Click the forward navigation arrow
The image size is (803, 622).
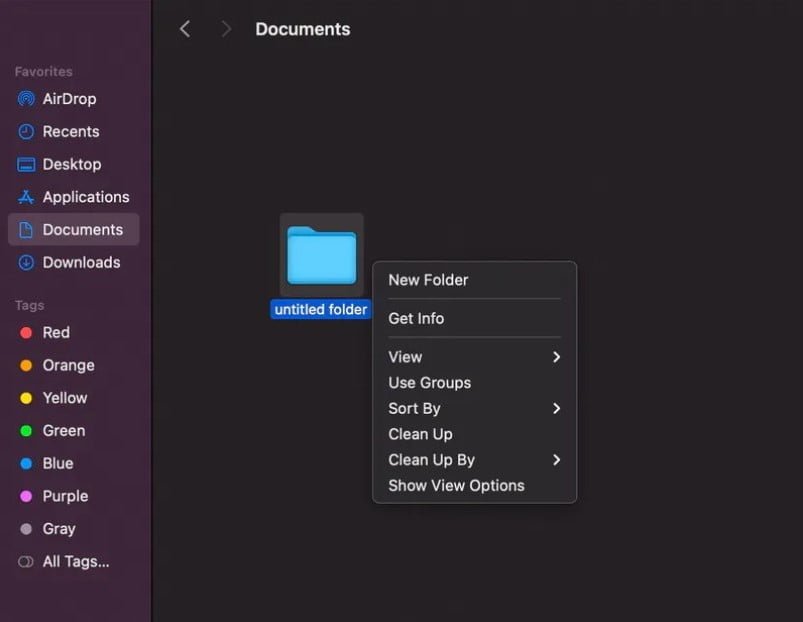coord(226,29)
